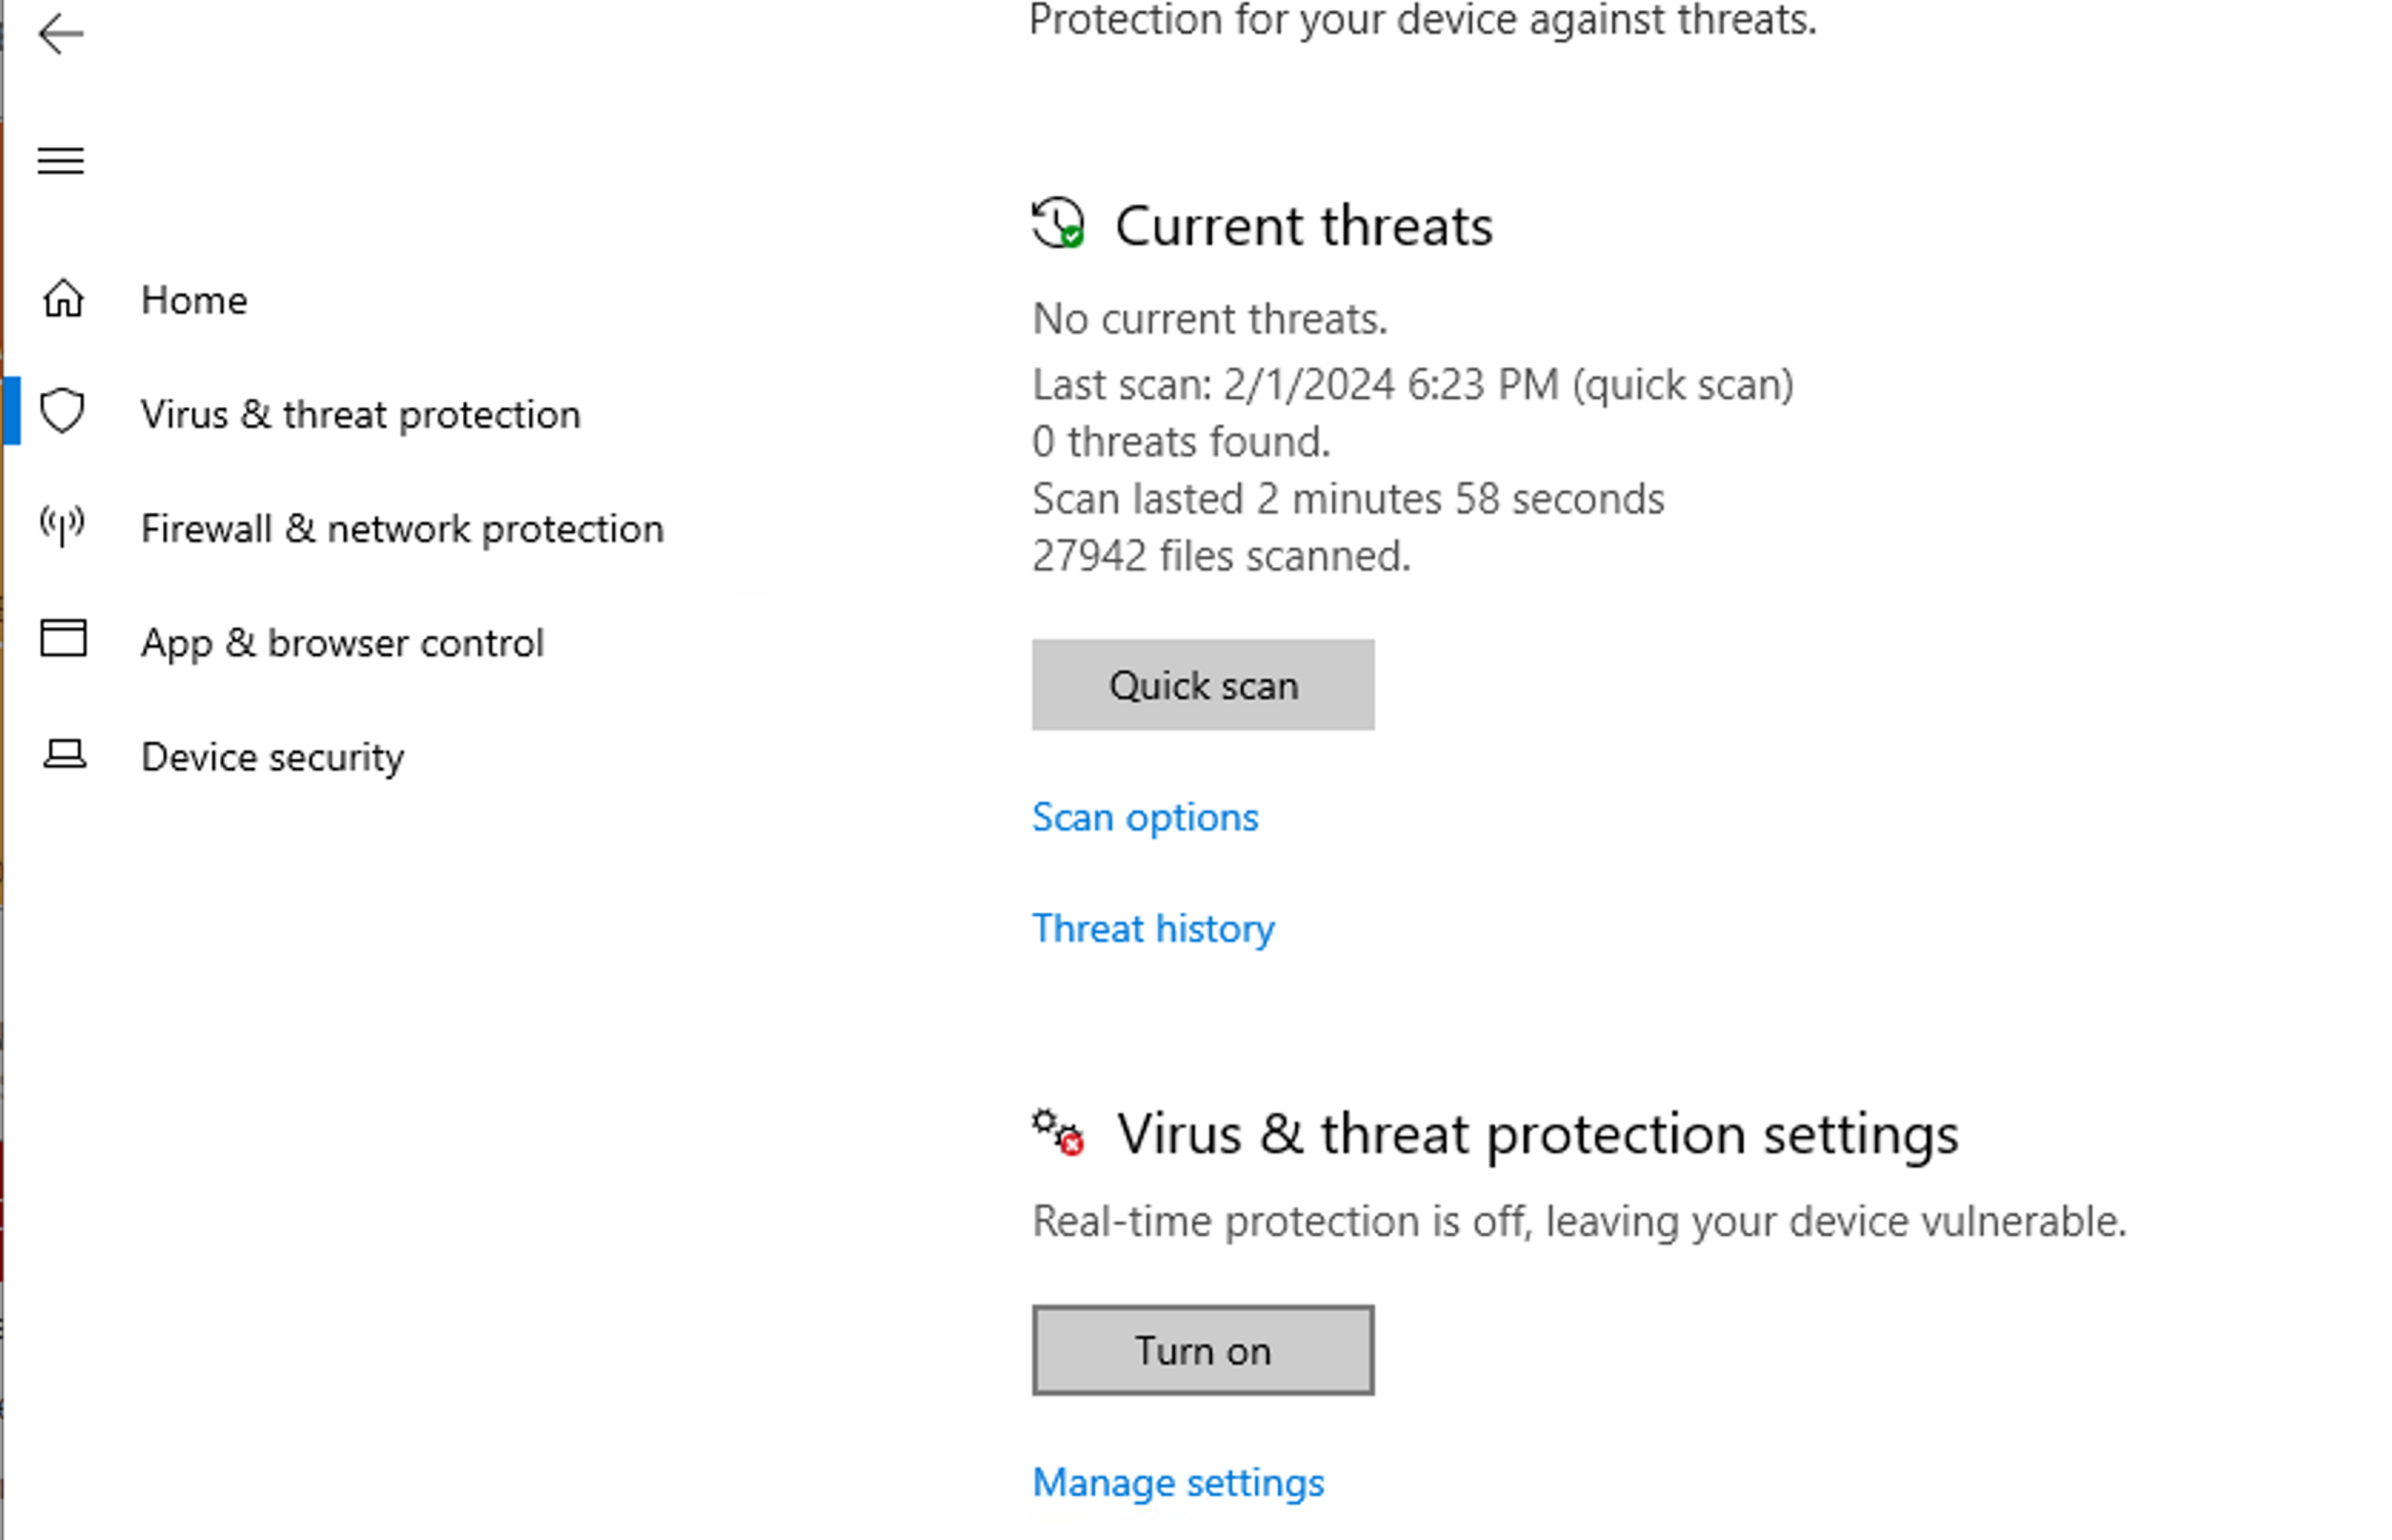Viewport: 2392px width, 1540px height.
Task: Select Virus & threat protection menu item
Action: (360, 414)
